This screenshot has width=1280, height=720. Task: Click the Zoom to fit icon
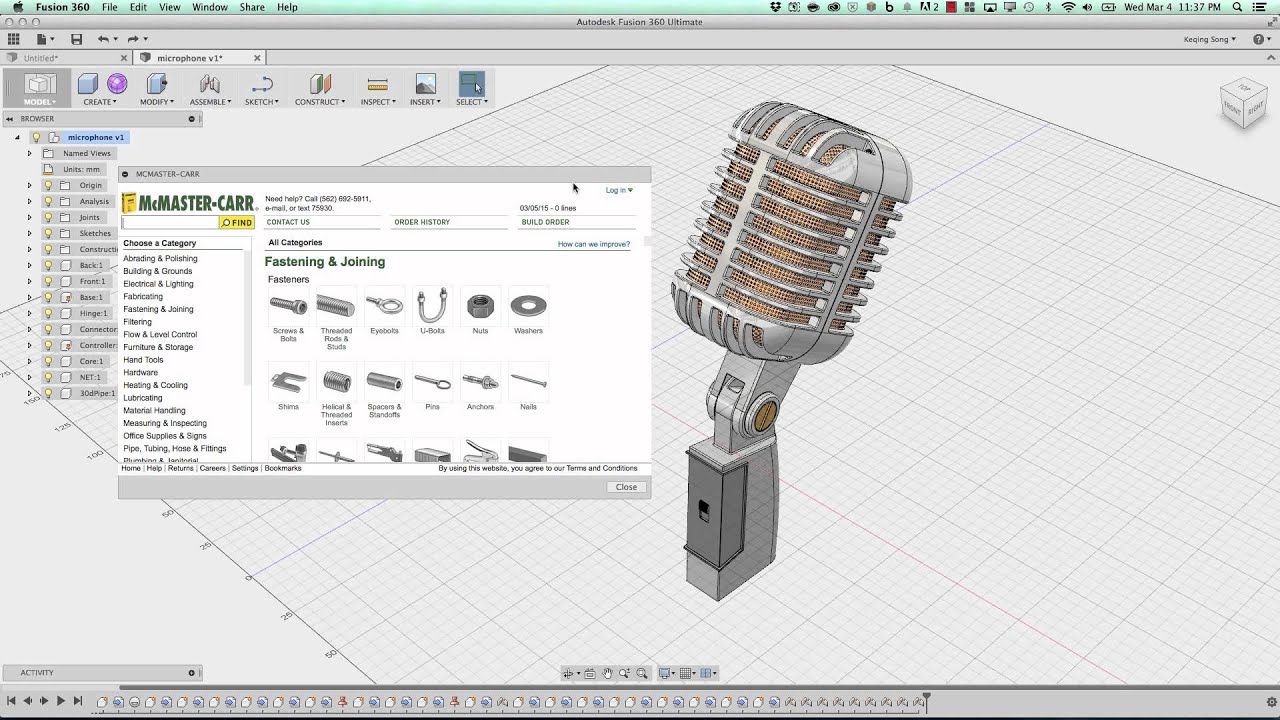642,674
